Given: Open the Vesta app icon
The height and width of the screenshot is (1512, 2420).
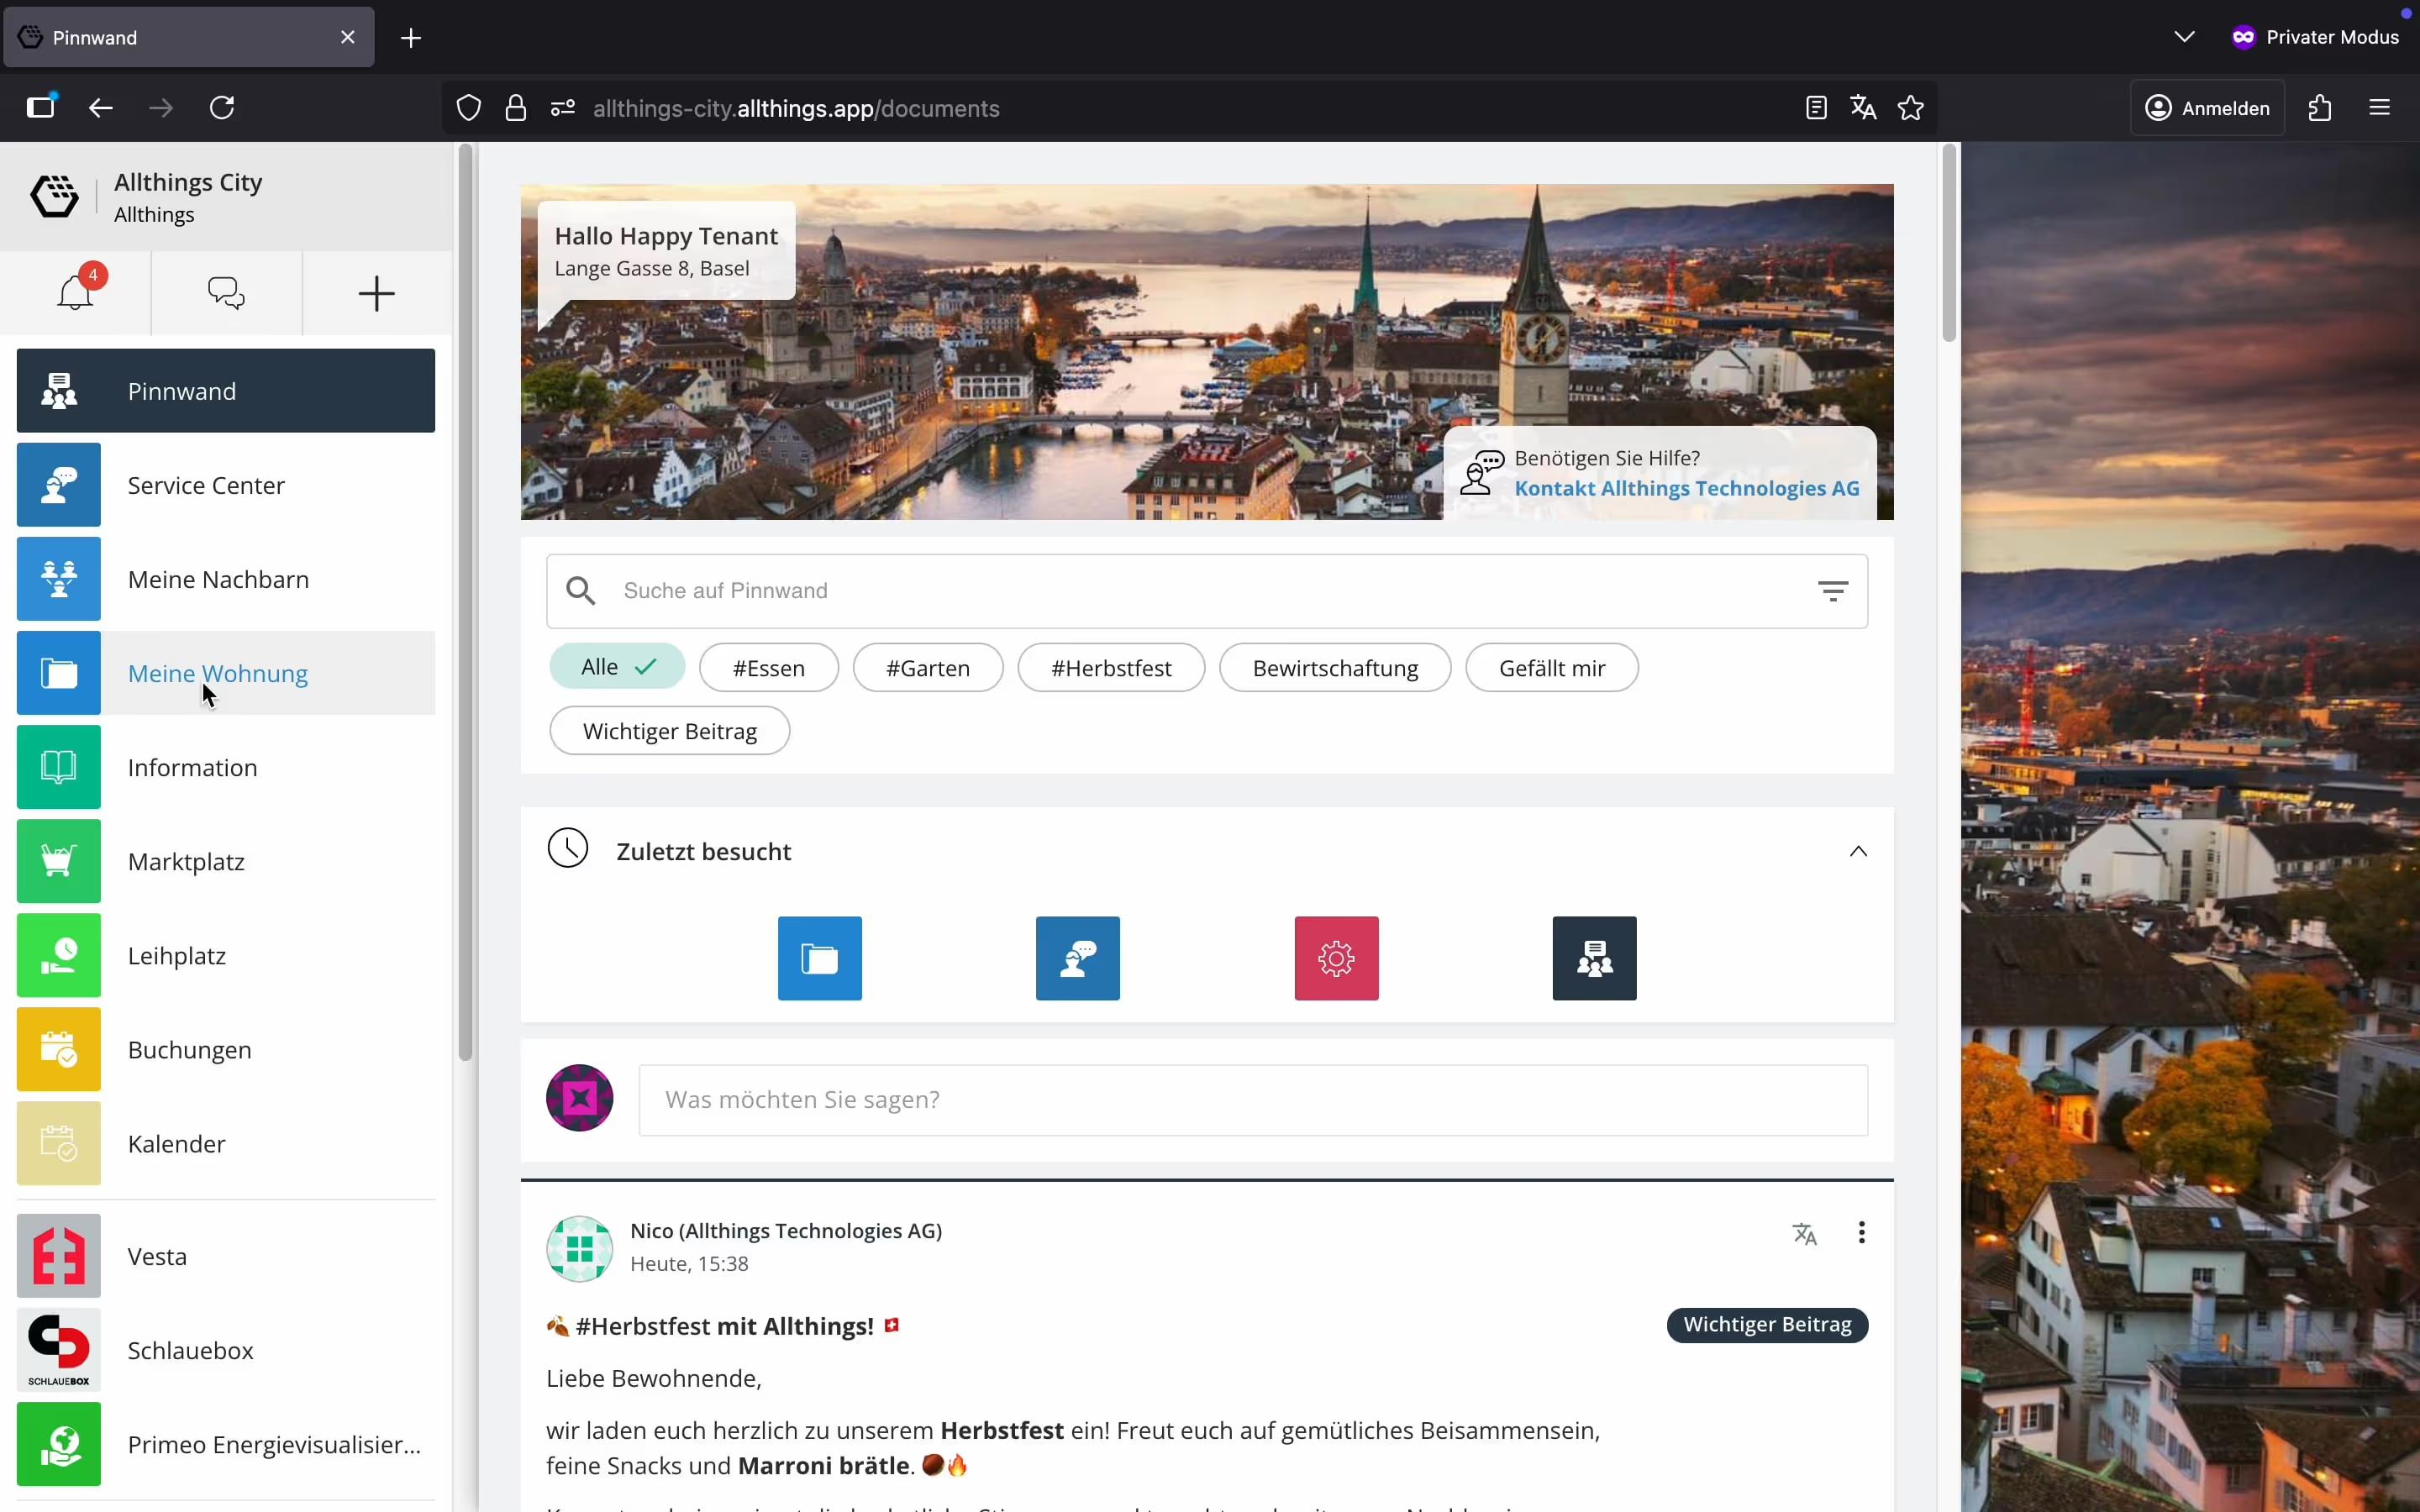Looking at the screenshot, I should pos(59,1256).
